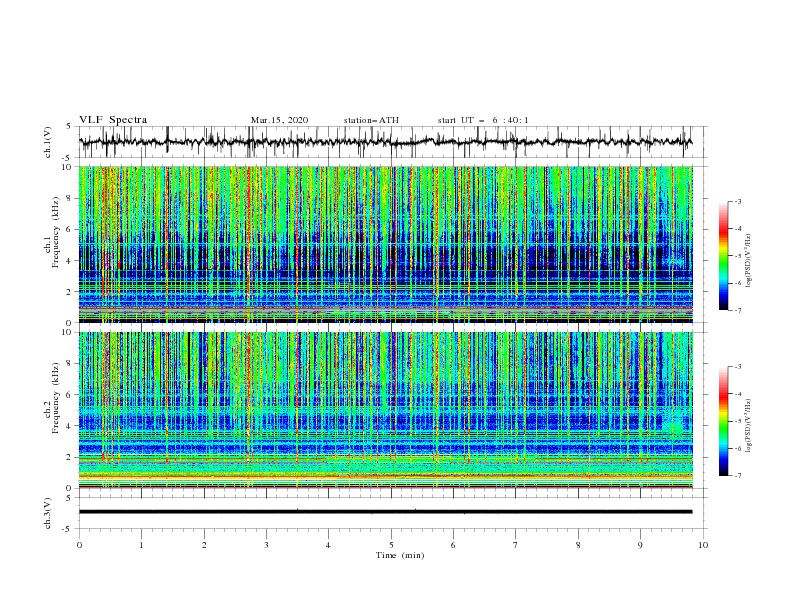Image resolution: width=792 pixels, height=612 pixels.
Task: Click the "-5" volt tick of the ch.1 waveform axis
Action: (68, 158)
